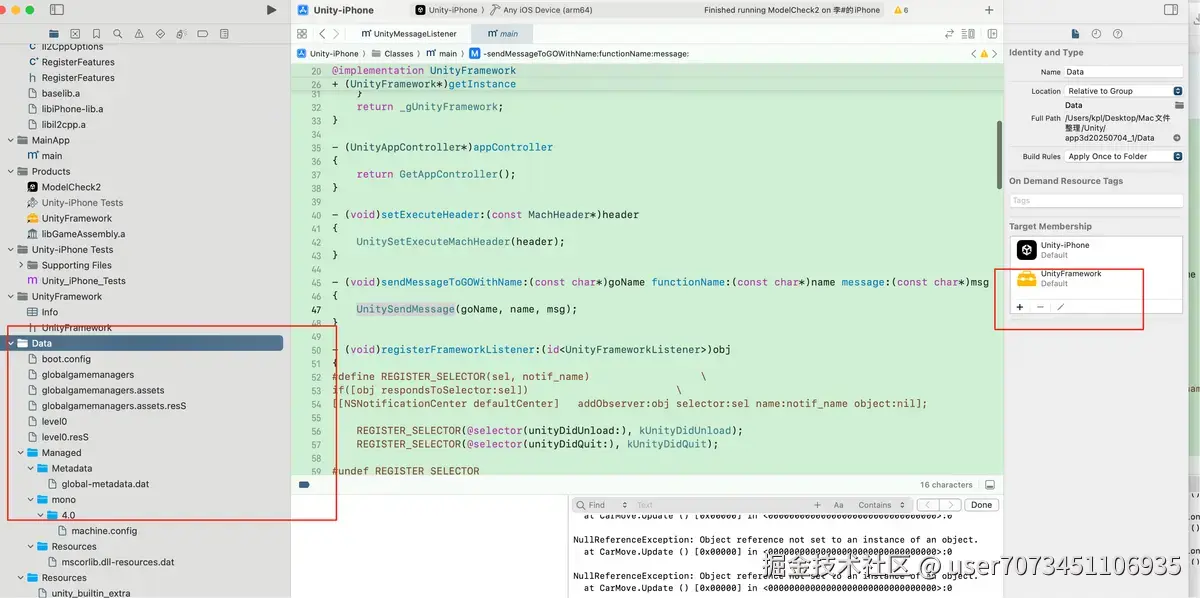Toggle the left navigator sidebar
Image resolution: width=1200 pixels, height=598 pixels.
[x=56, y=10]
